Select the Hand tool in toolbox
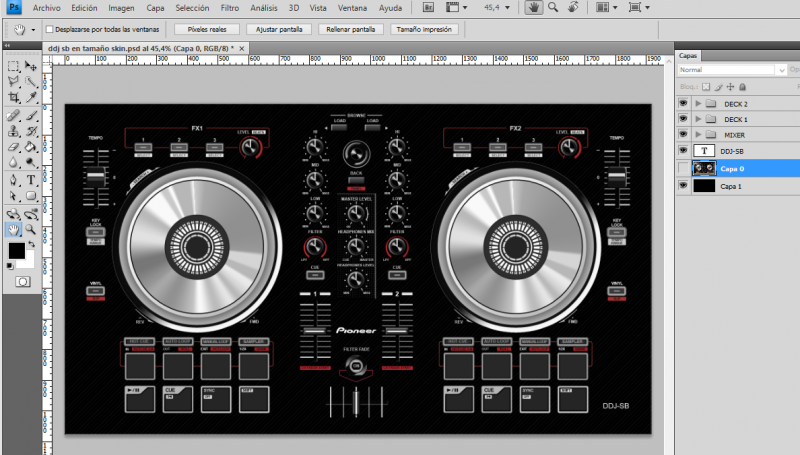The width and height of the screenshot is (800, 455). point(14,230)
